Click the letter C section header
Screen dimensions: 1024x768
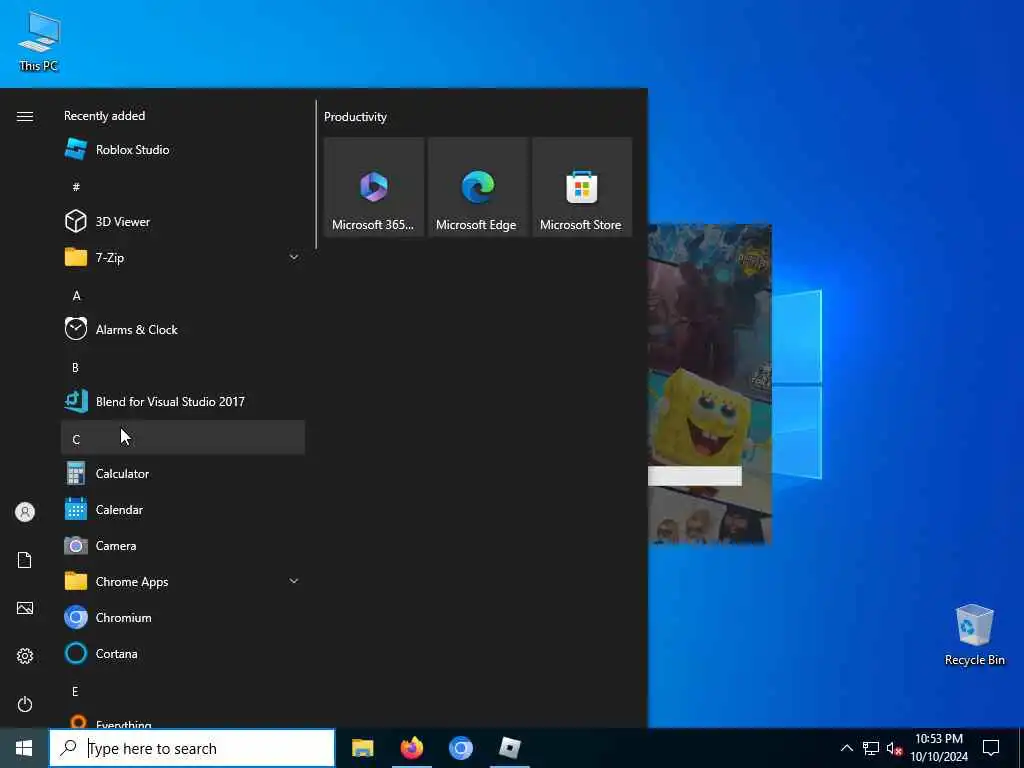click(183, 438)
